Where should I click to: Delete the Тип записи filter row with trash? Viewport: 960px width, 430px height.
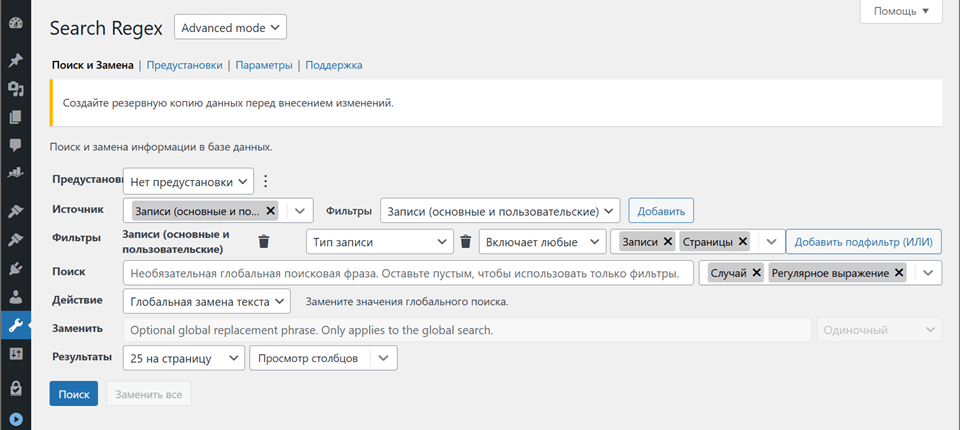click(x=466, y=242)
